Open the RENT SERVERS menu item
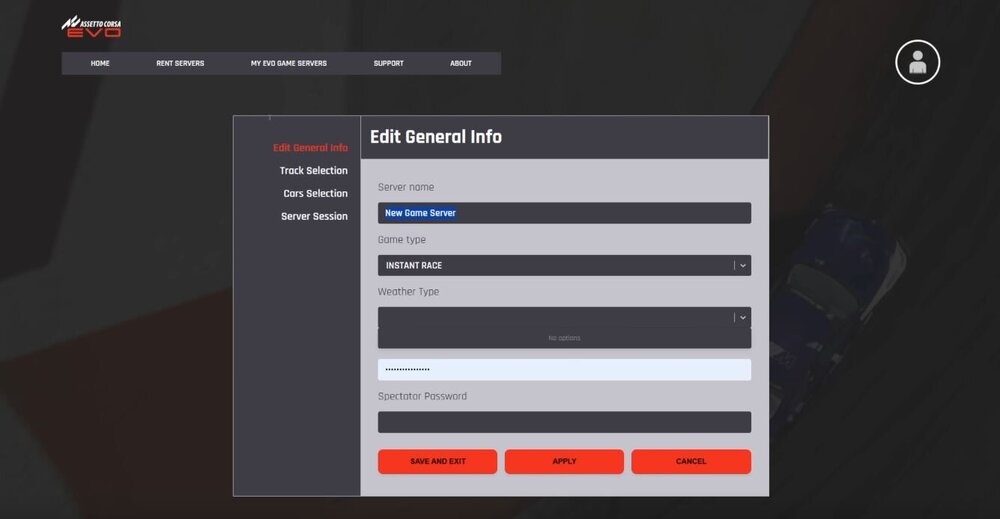 tap(180, 63)
